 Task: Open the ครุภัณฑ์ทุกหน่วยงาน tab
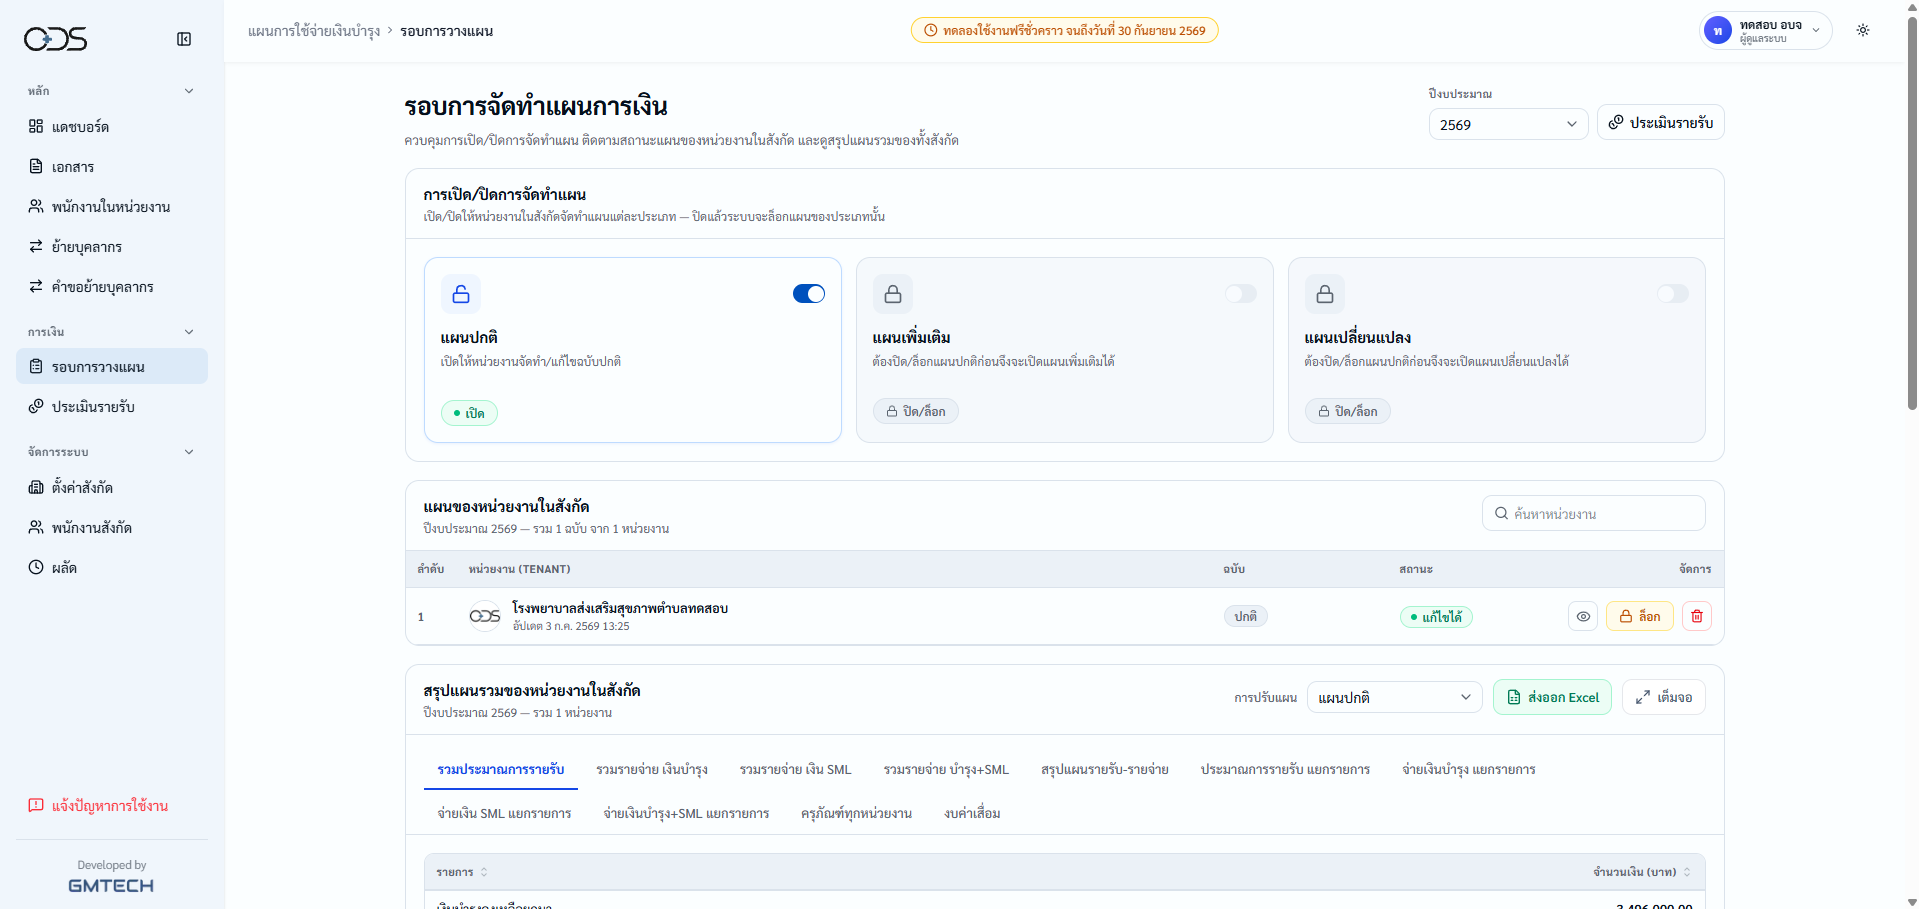[856, 813]
